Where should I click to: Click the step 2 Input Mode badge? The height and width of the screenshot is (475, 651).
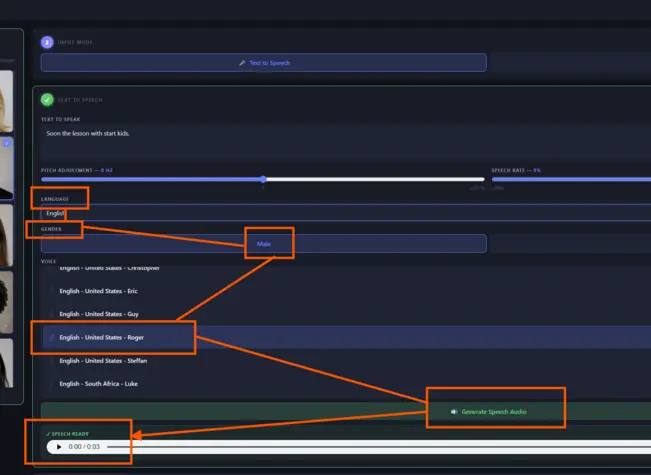pos(47,42)
